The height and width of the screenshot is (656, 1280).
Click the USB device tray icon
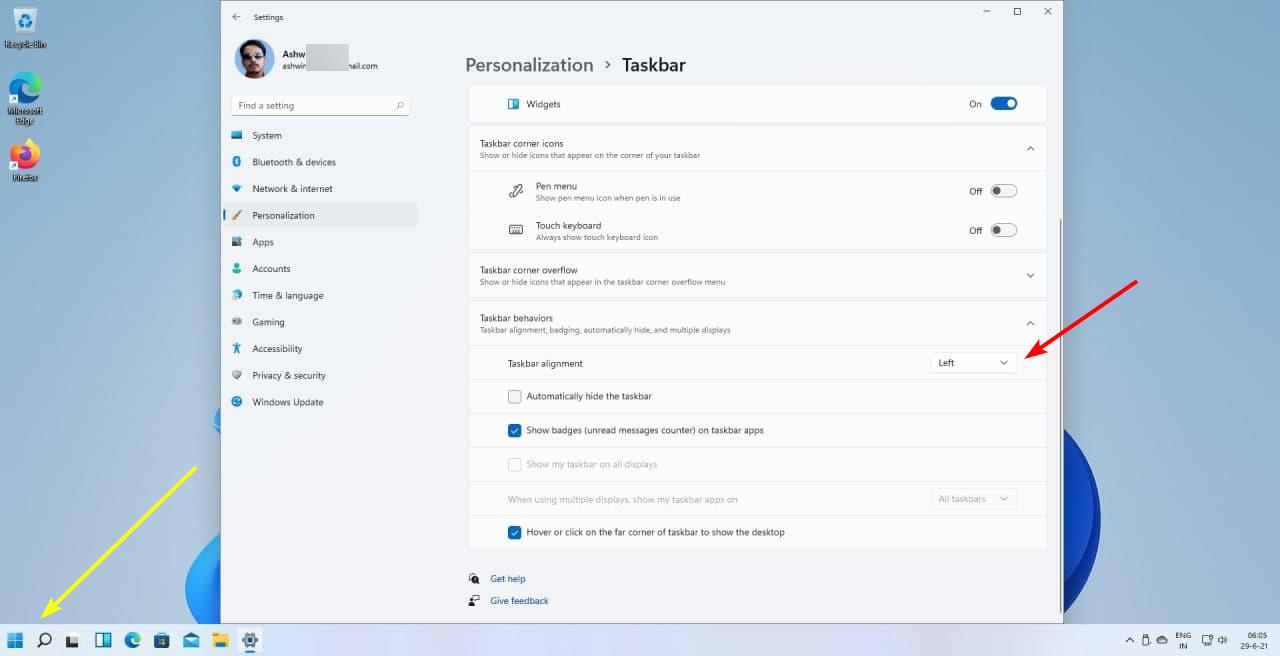[x=1146, y=640]
